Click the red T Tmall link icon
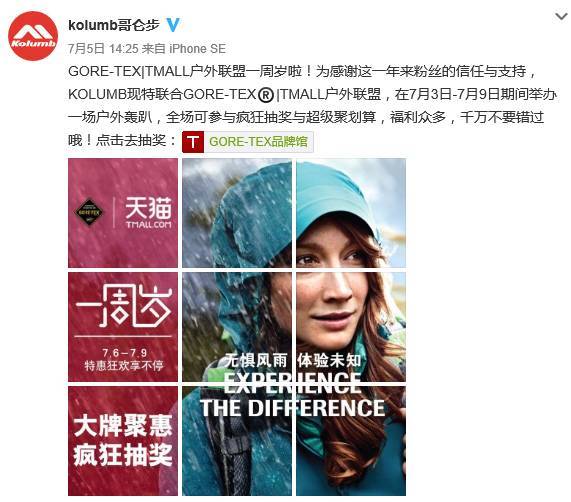This screenshot has height=502, width=571. (x=193, y=142)
